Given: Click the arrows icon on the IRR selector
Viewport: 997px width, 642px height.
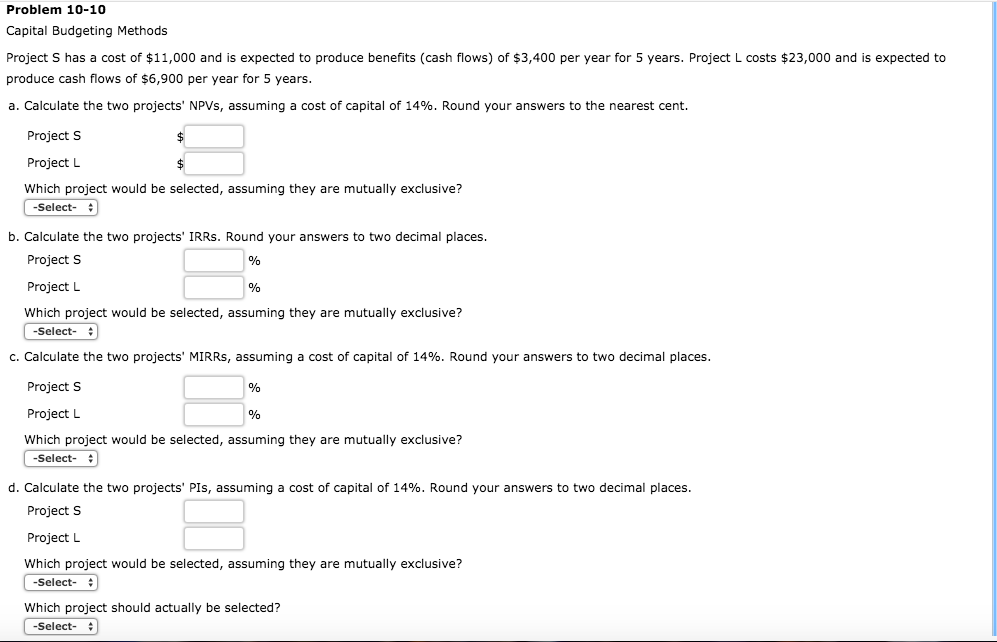Looking at the screenshot, I should 88,331.
